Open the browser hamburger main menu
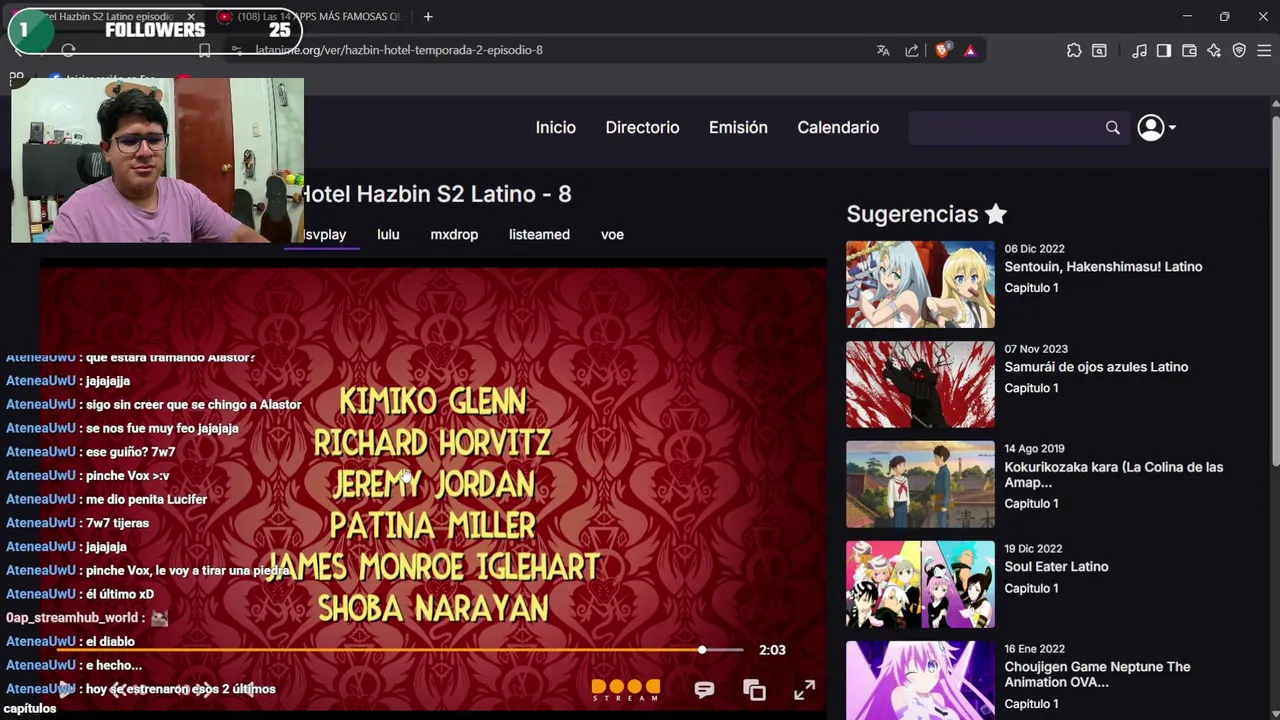Image resolution: width=1280 pixels, height=720 pixels. tap(1264, 50)
